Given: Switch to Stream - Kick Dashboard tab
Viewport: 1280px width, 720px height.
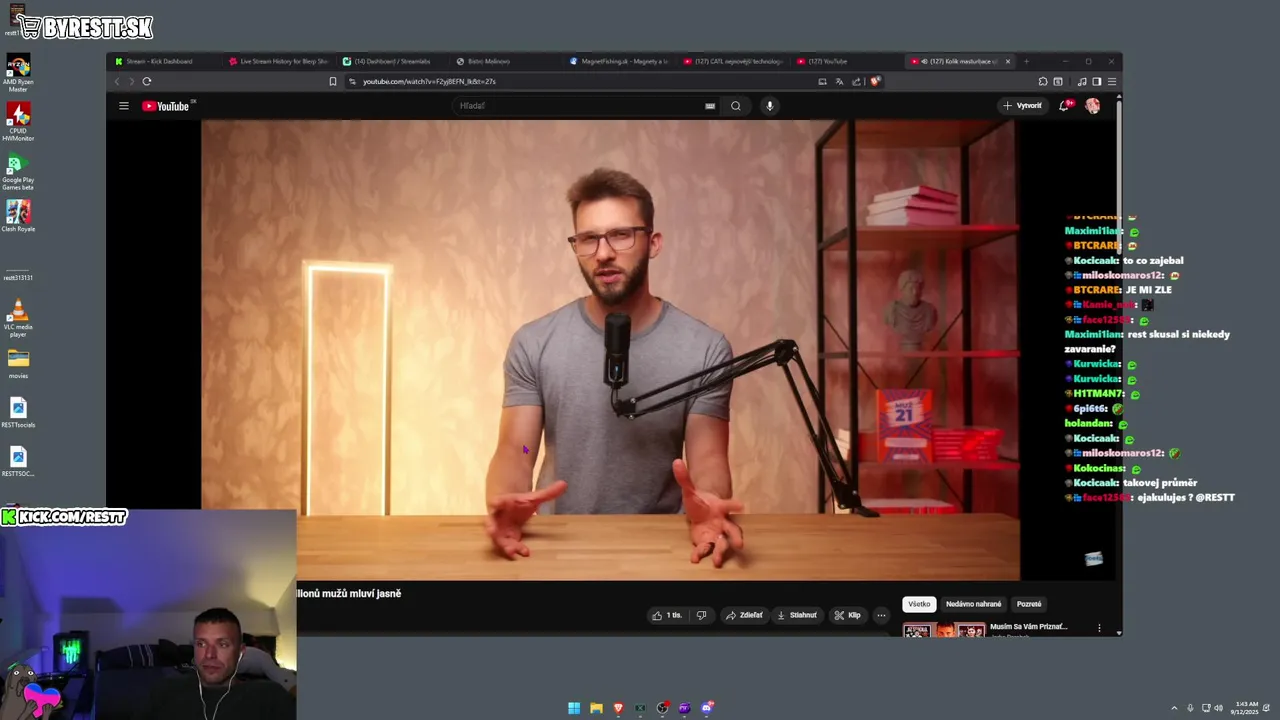Looking at the screenshot, I should coord(160,61).
